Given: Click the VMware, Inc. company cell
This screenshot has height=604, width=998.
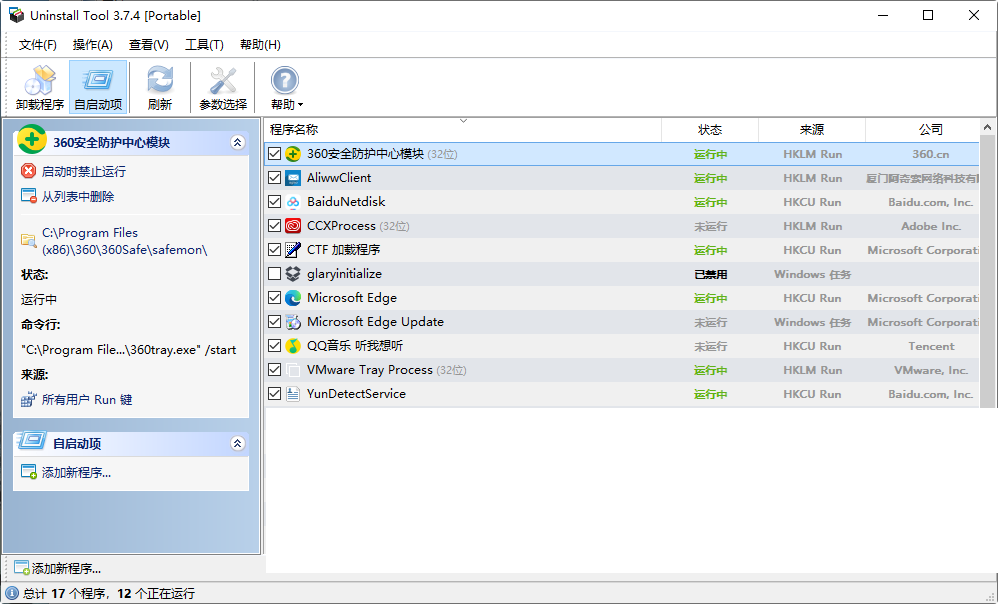Looking at the screenshot, I should [931, 370].
